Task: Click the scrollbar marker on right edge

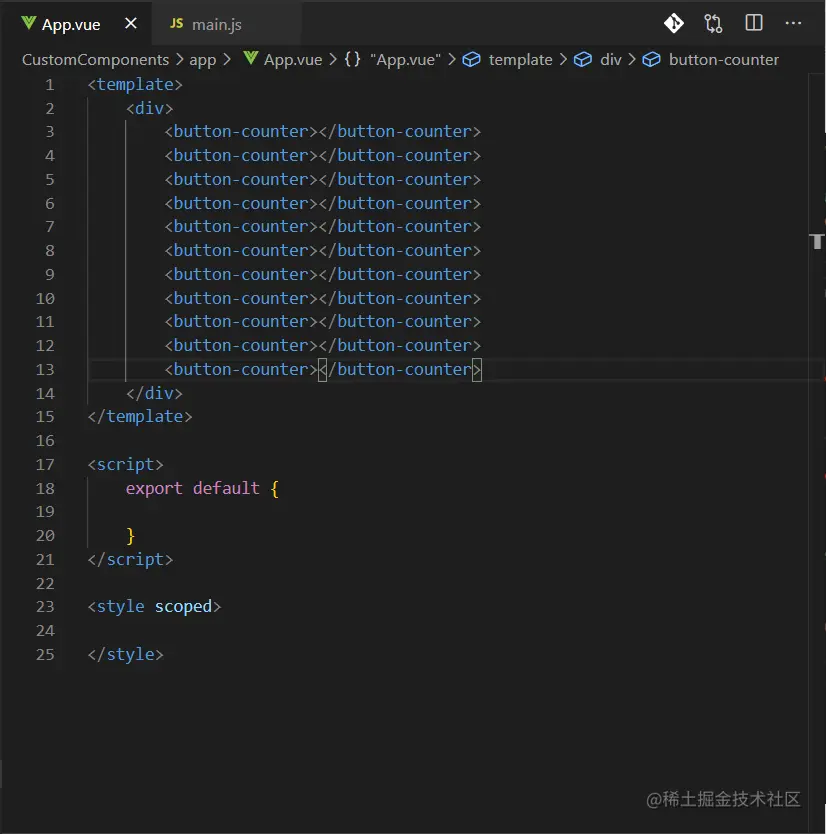Action: pyautogui.click(x=817, y=241)
